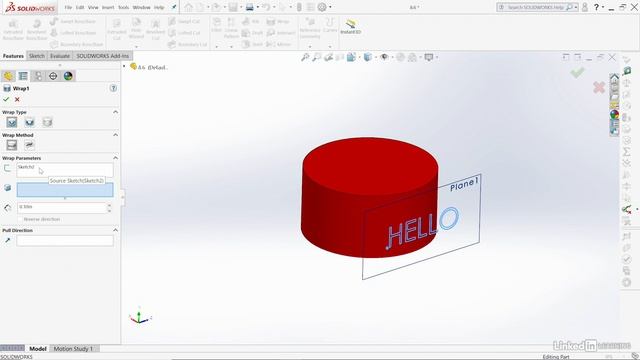Choose the Spline Surface wrap method
The height and width of the screenshot is (360, 640).
point(29,145)
